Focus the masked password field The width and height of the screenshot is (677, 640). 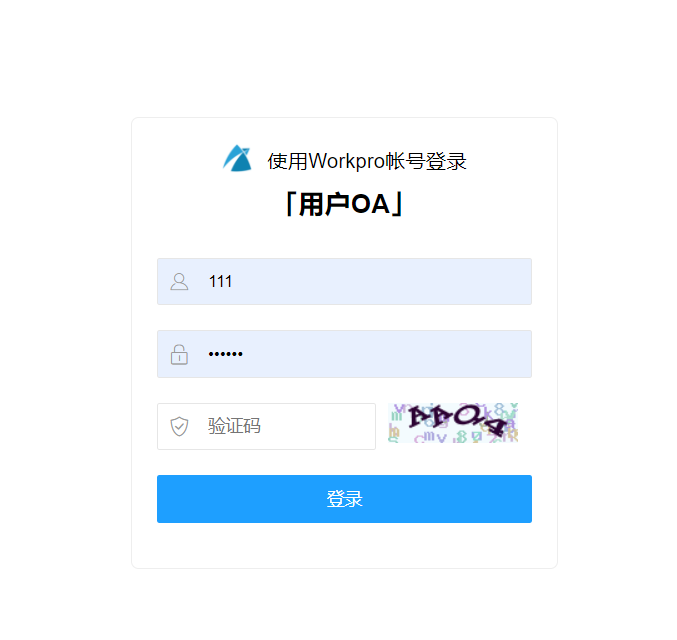click(345, 354)
